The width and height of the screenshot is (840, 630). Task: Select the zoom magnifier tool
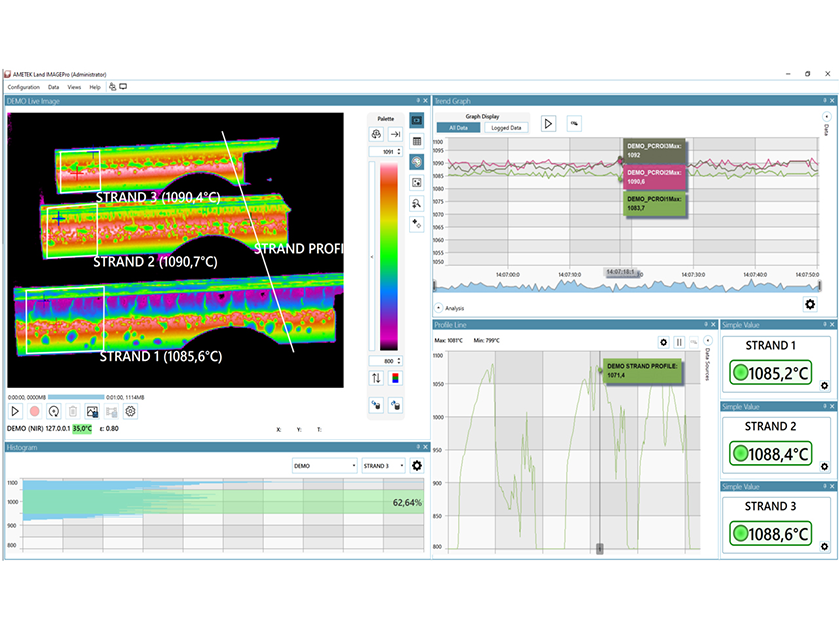pos(416,203)
